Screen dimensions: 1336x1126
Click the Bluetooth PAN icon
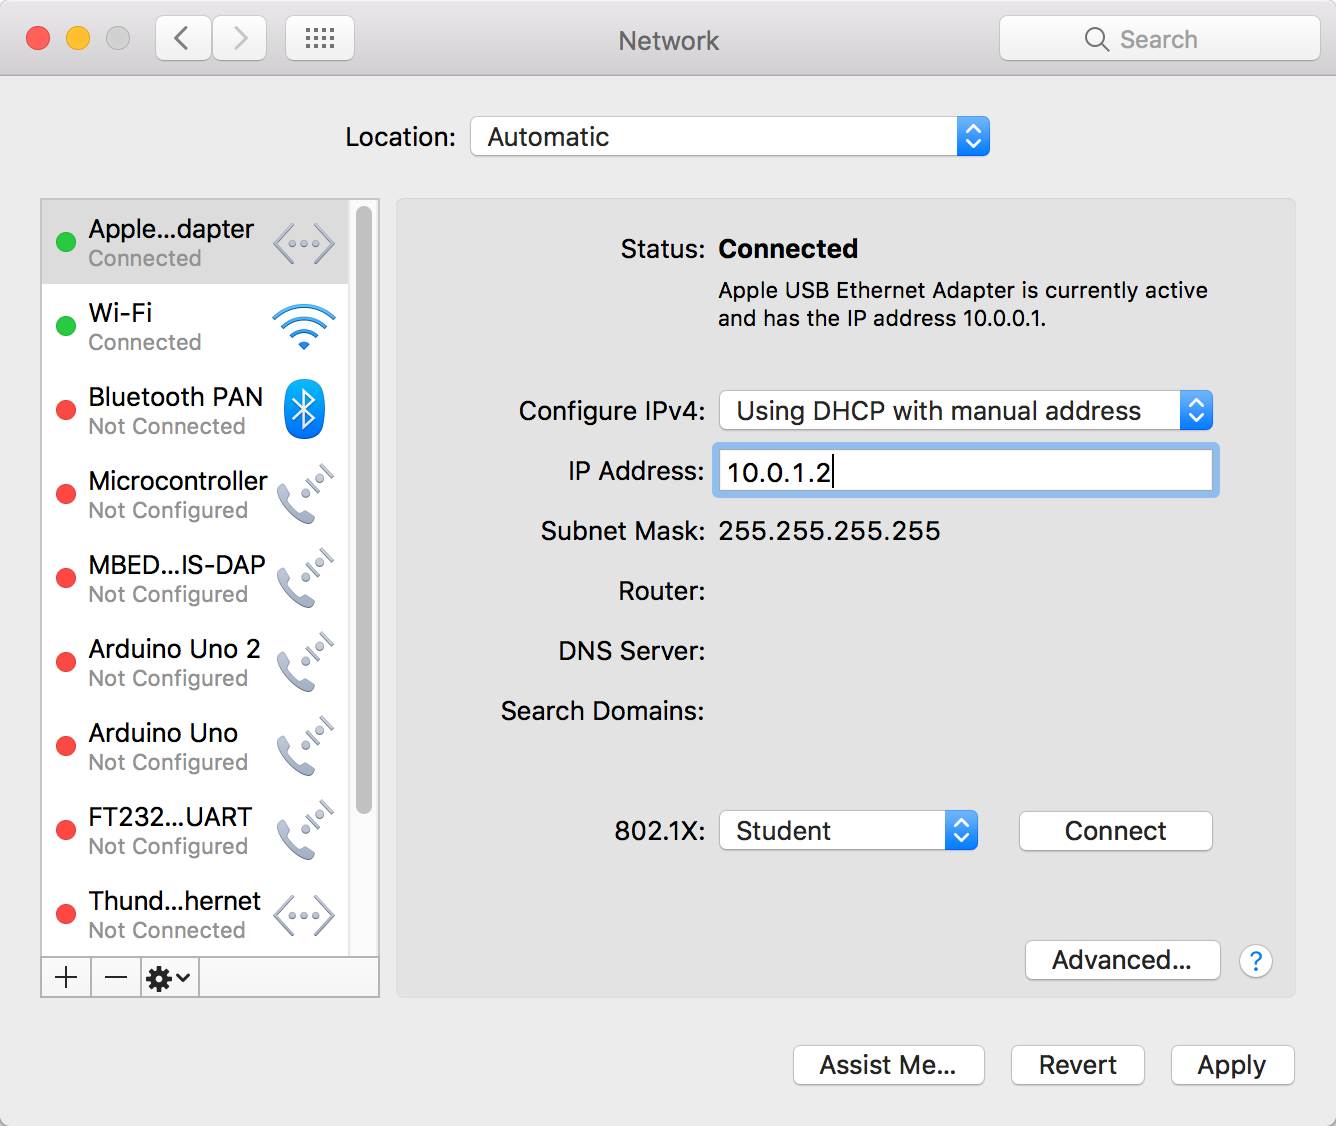[304, 410]
